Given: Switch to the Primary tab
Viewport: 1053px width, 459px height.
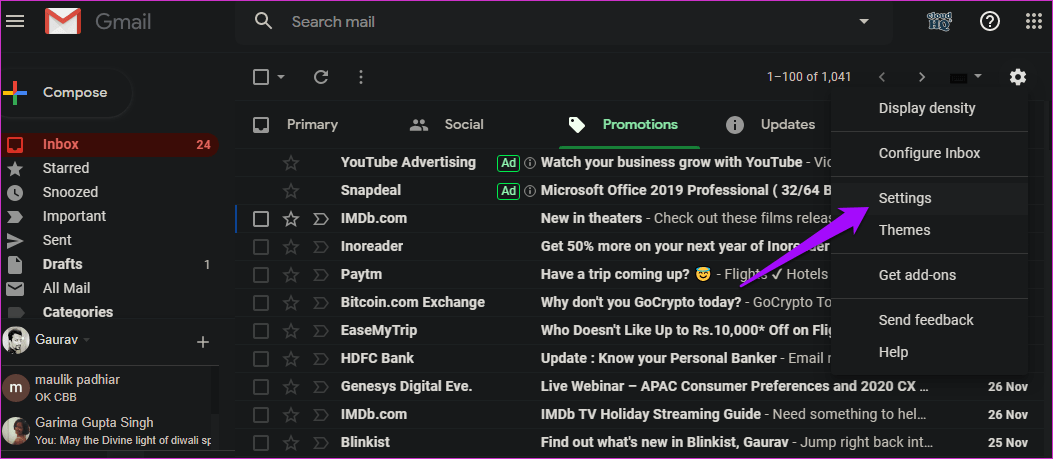Looking at the screenshot, I should [x=295, y=124].
